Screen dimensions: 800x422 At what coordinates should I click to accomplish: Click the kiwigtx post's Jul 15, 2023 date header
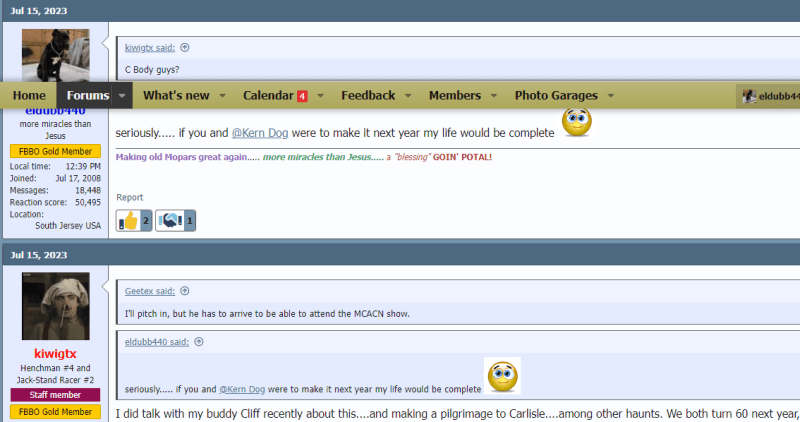coord(39,255)
